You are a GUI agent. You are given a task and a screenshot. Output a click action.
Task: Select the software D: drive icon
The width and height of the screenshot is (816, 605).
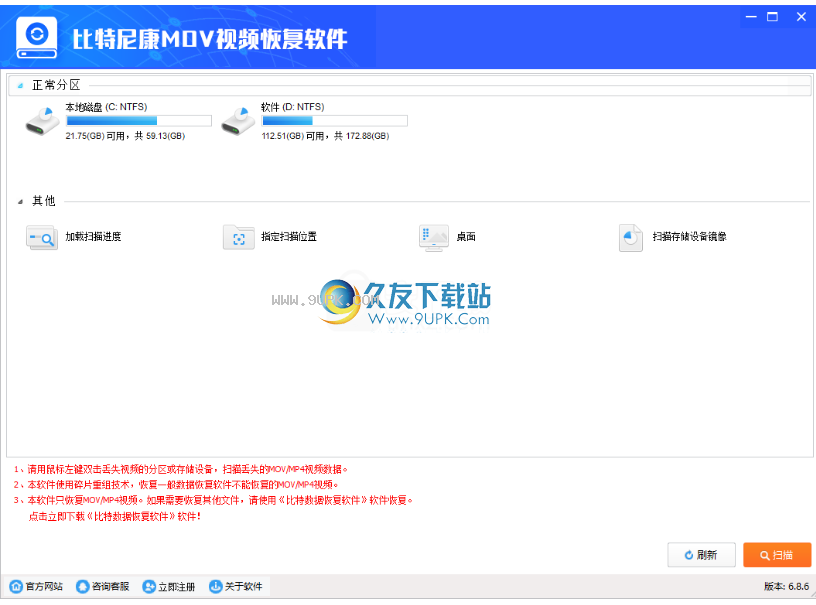pyautogui.click(x=238, y=121)
